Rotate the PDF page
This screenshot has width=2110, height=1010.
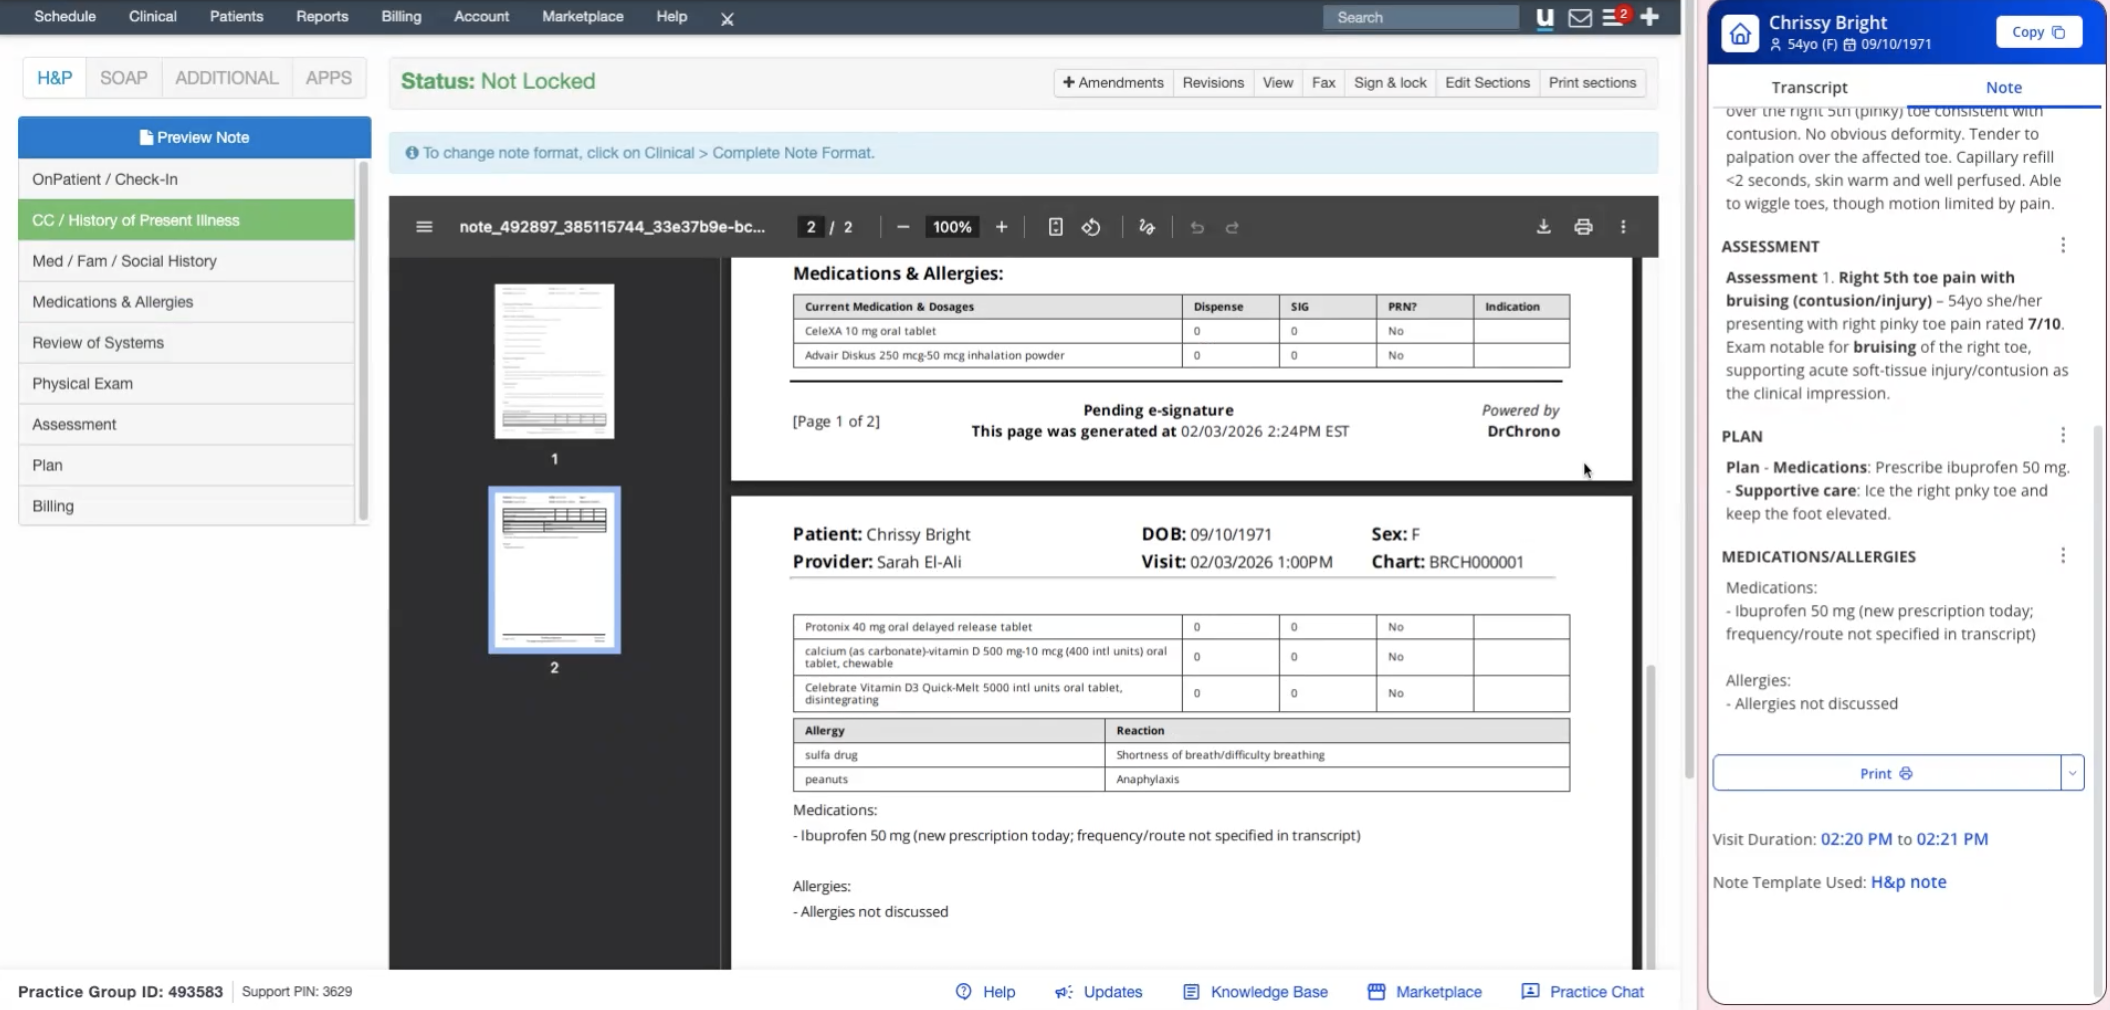pos(1091,227)
